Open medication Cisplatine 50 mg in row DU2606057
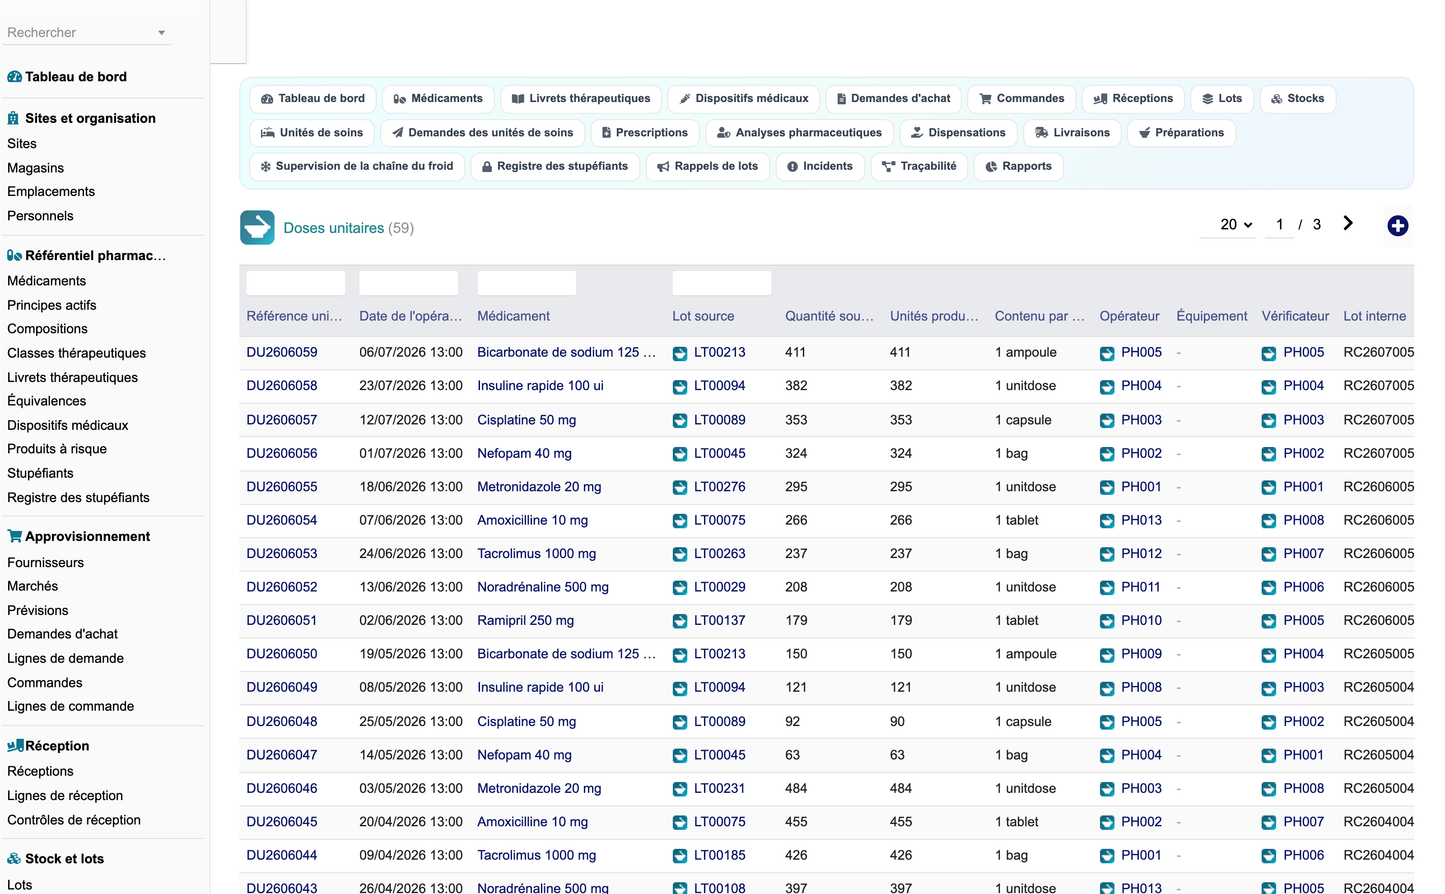This screenshot has height=894, width=1445. click(x=527, y=420)
